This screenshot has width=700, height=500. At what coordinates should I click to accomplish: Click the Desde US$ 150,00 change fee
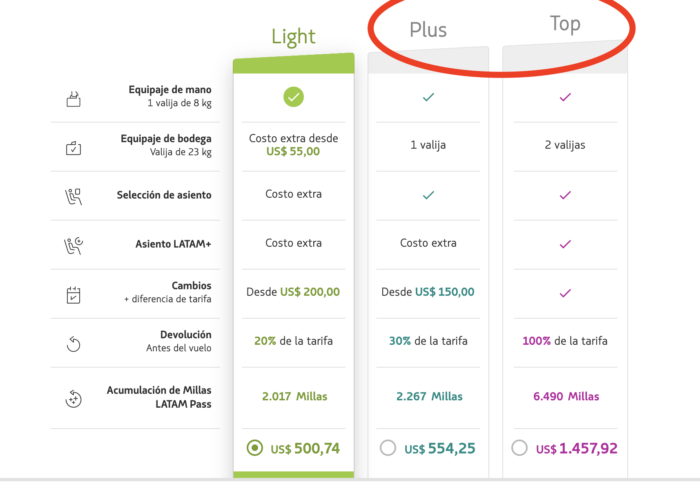pyautogui.click(x=428, y=292)
